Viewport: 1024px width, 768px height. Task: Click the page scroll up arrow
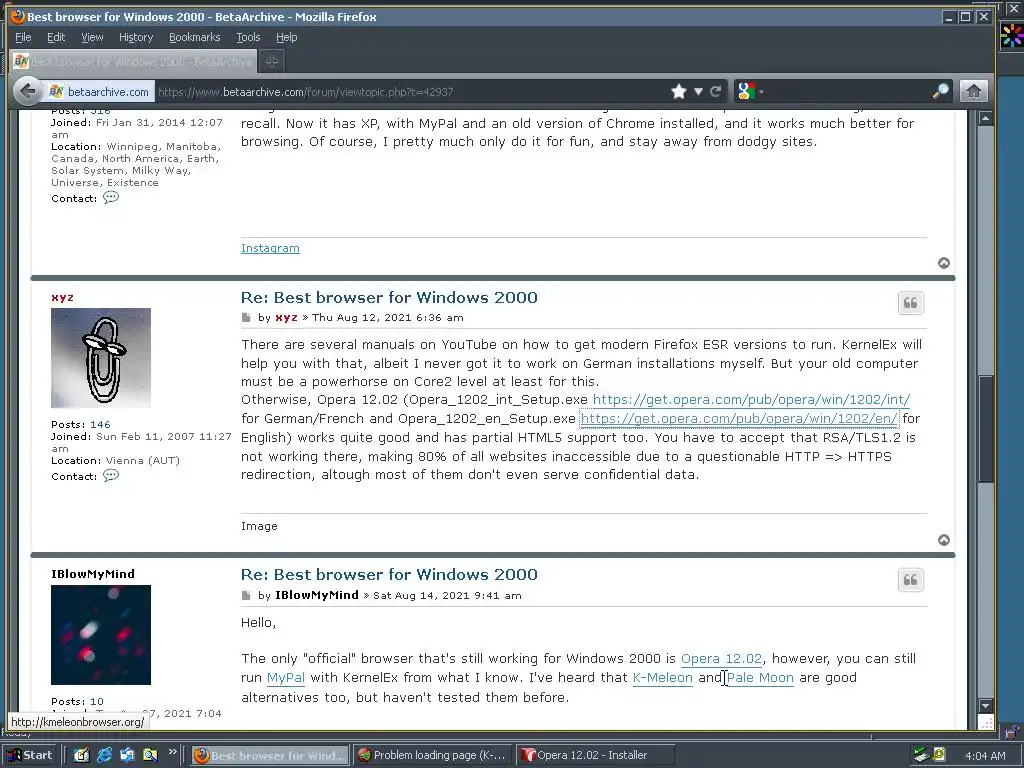click(x=985, y=118)
